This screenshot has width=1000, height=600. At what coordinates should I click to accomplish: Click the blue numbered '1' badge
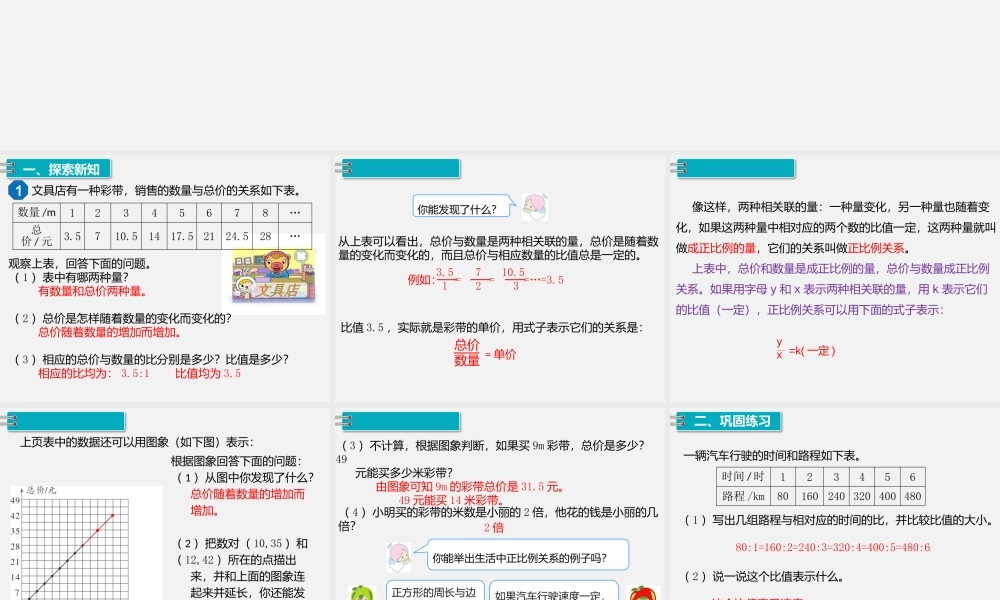click(x=19, y=189)
